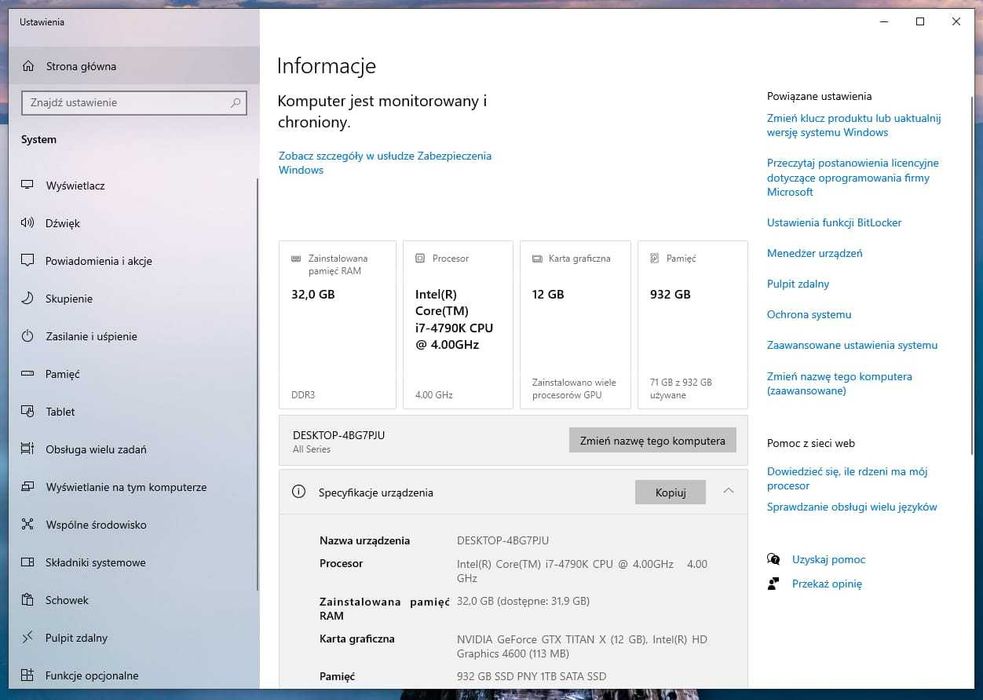The width and height of the screenshot is (983, 700).
Task: Click the Informacje page heading
Action: (326, 66)
